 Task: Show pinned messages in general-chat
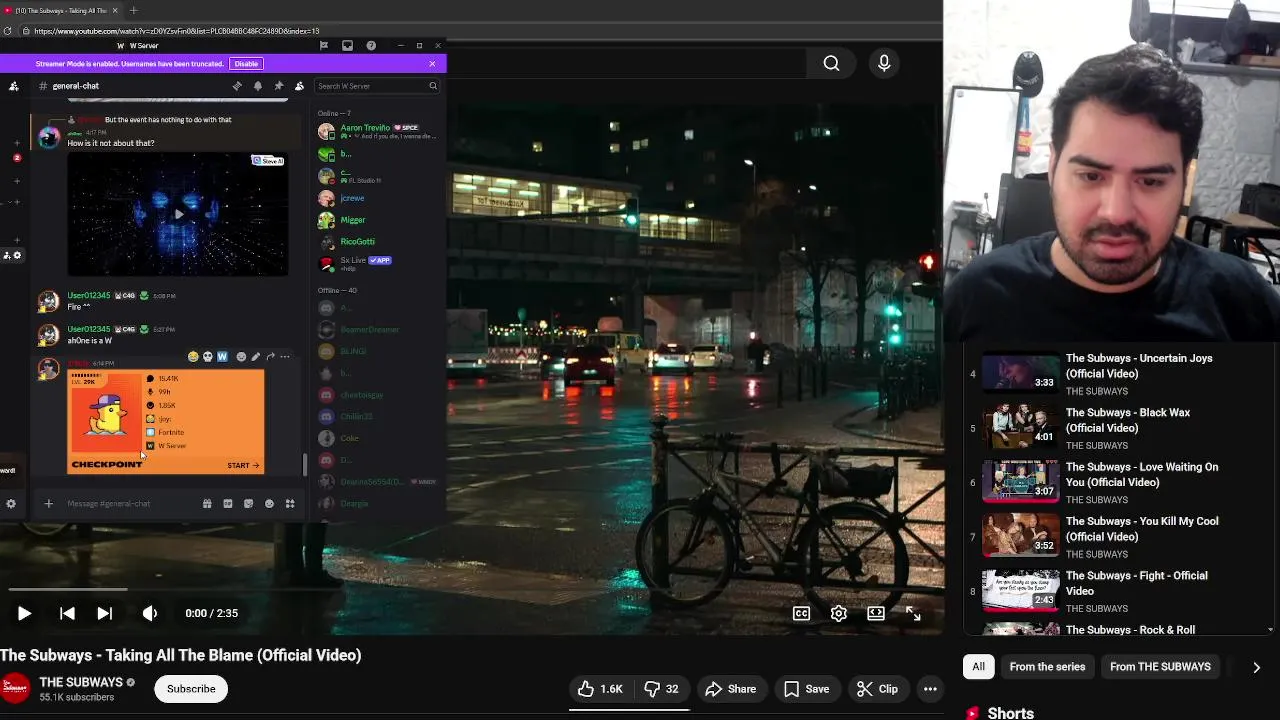278,86
